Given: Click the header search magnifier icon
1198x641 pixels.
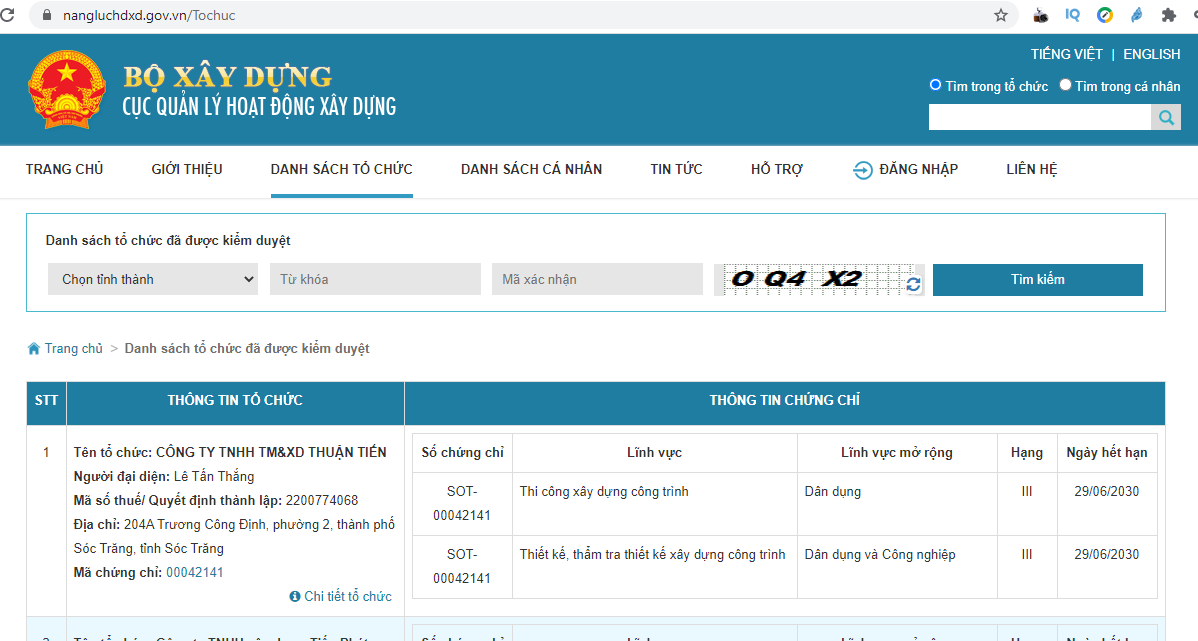Looking at the screenshot, I should click(x=1166, y=118).
